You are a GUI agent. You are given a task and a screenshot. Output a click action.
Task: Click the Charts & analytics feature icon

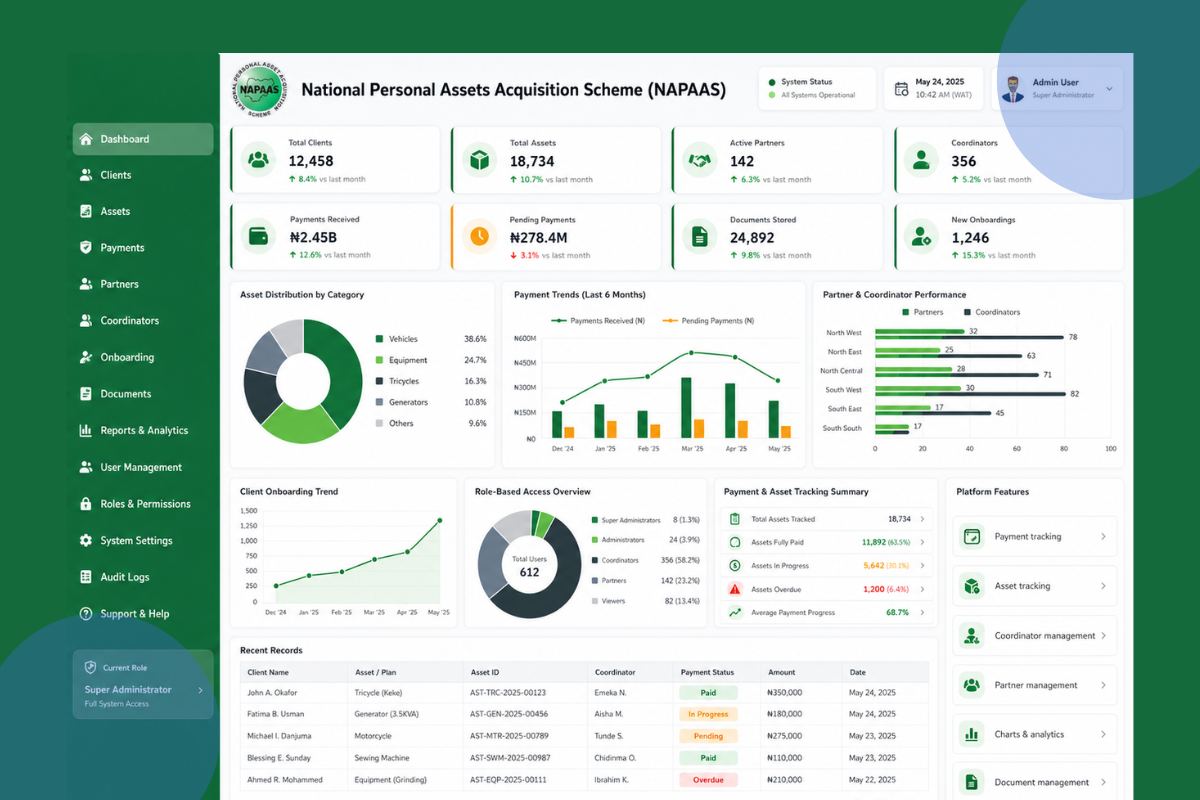(970, 734)
